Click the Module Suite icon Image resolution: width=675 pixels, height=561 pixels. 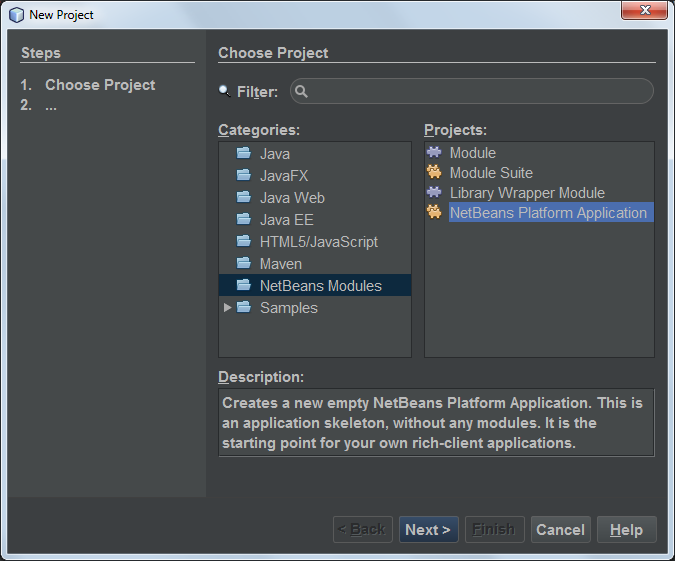(434, 173)
